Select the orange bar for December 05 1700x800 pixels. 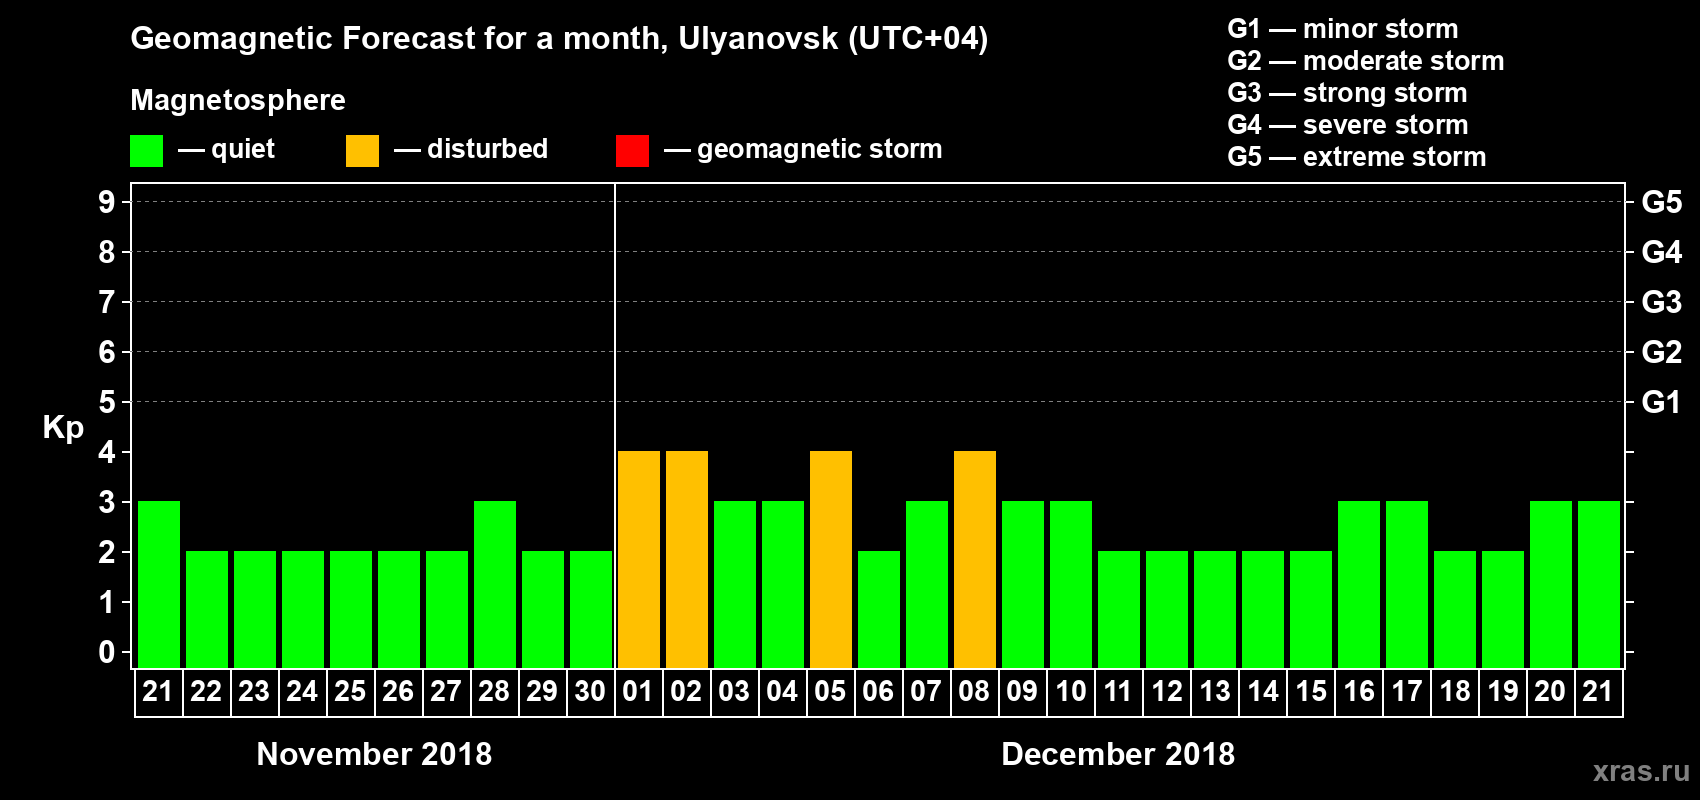[831, 559]
